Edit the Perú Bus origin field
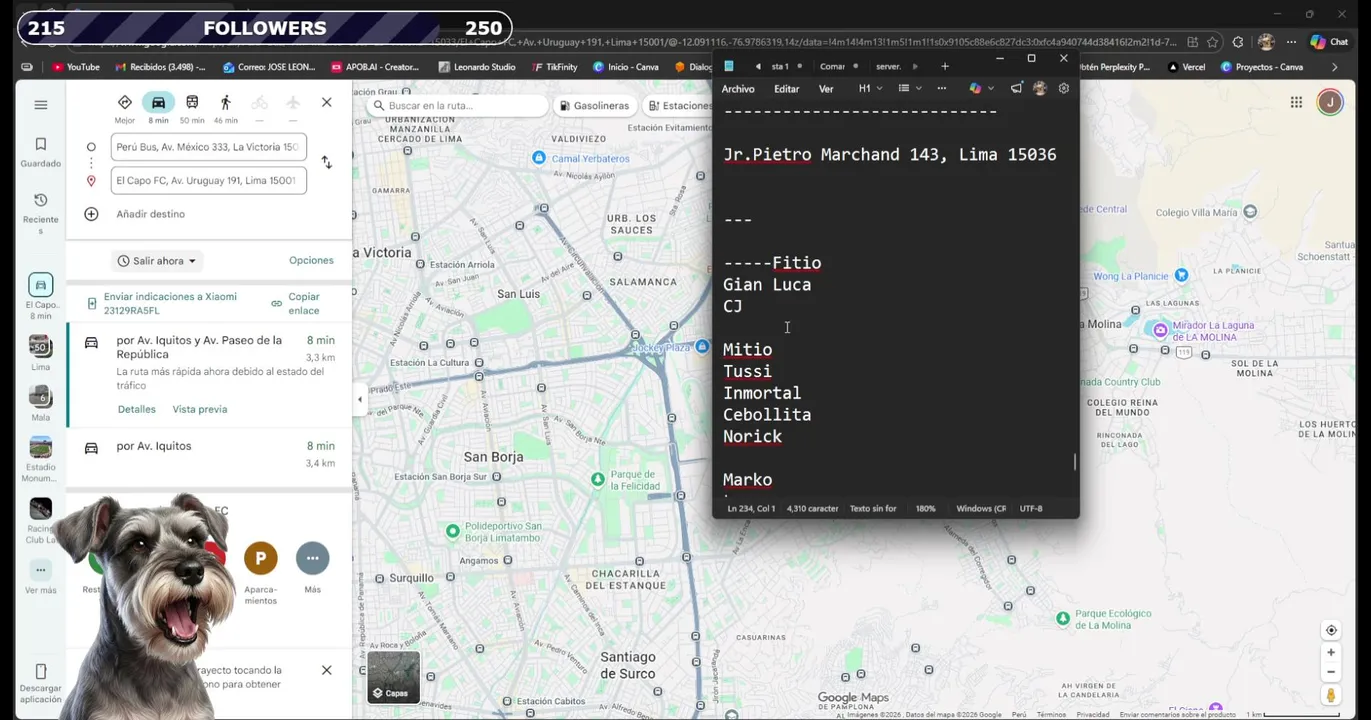This screenshot has width=1371, height=720. pos(208,147)
